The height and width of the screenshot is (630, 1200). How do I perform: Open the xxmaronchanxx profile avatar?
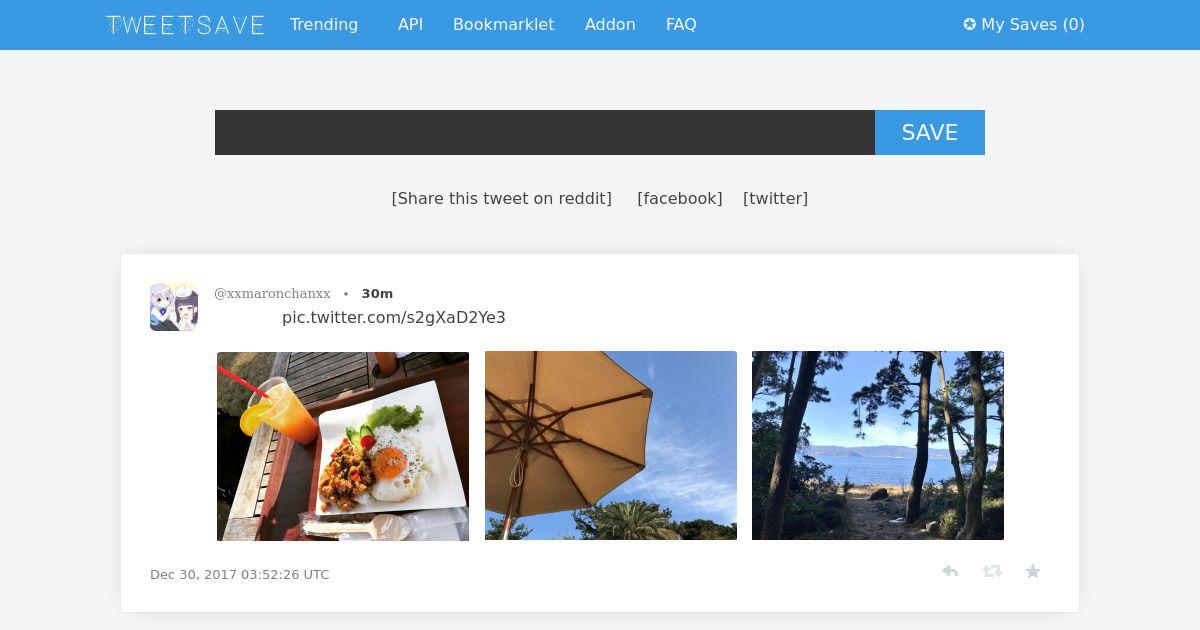click(174, 306)
